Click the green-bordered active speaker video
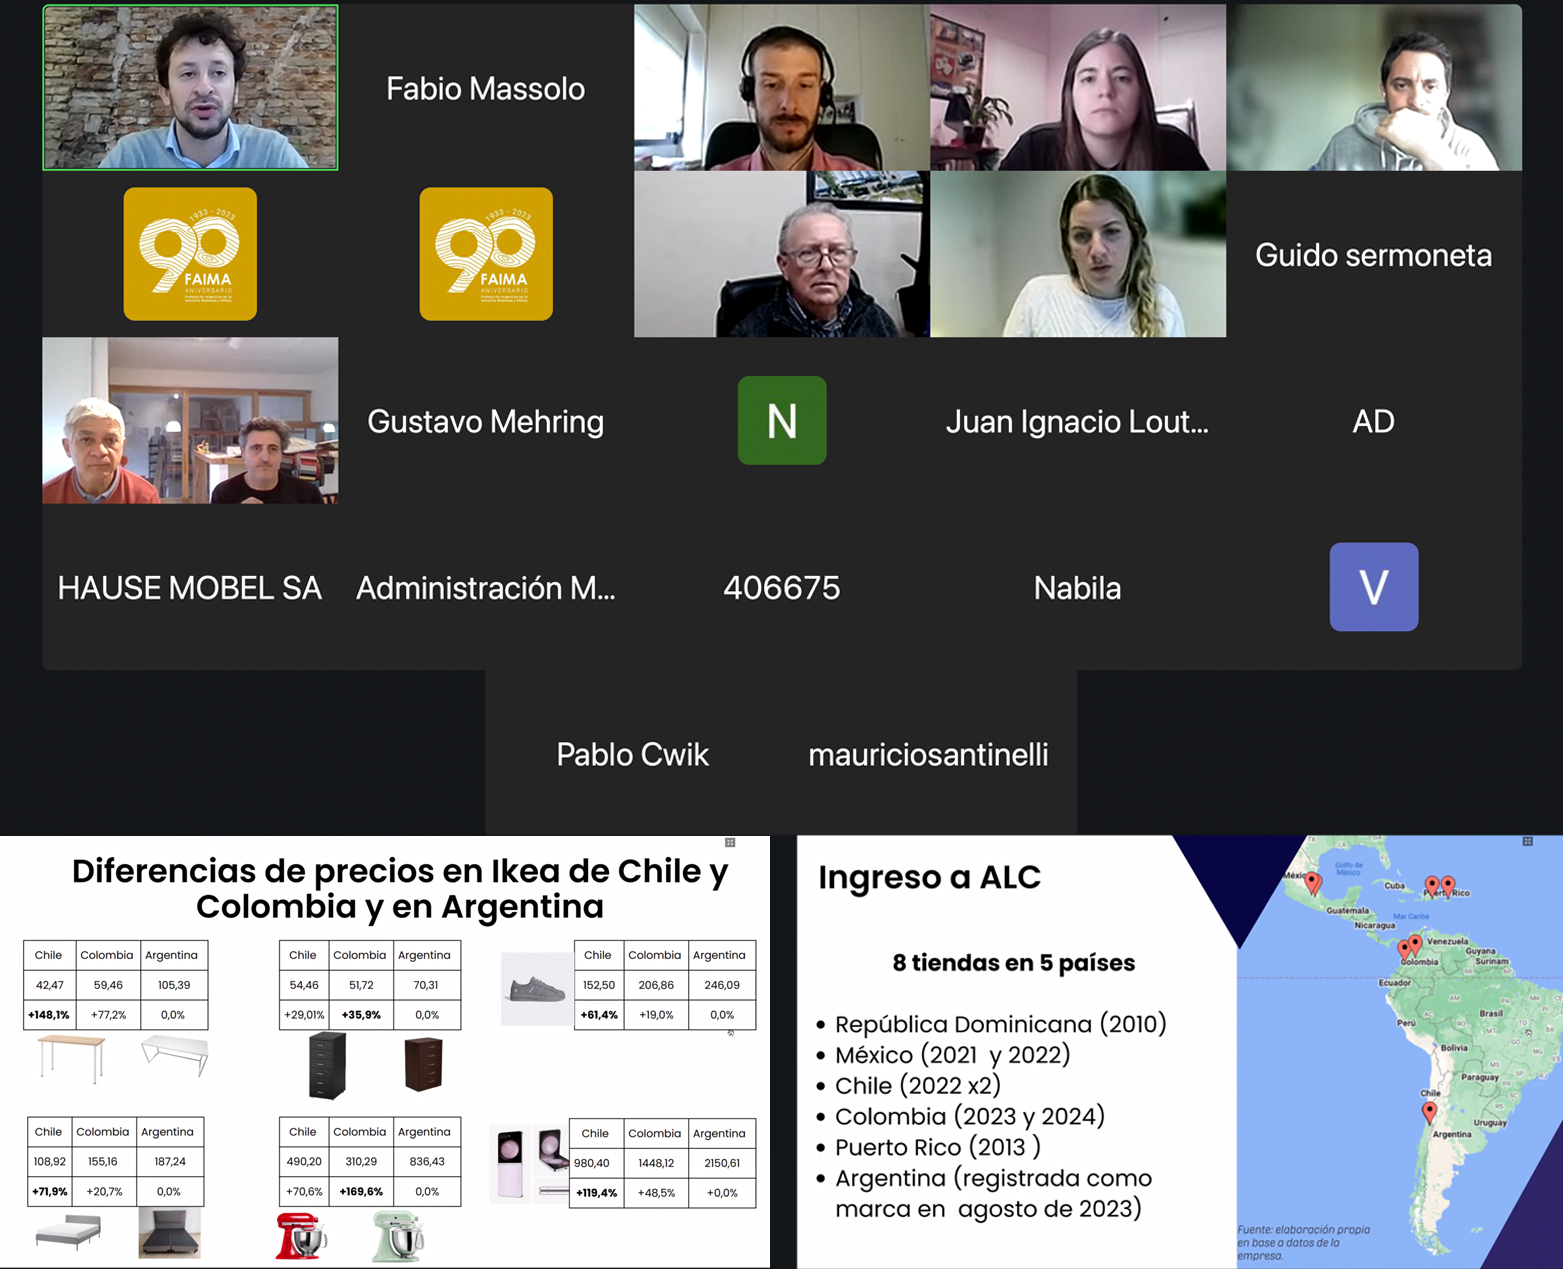 click(x=190, y=88)
